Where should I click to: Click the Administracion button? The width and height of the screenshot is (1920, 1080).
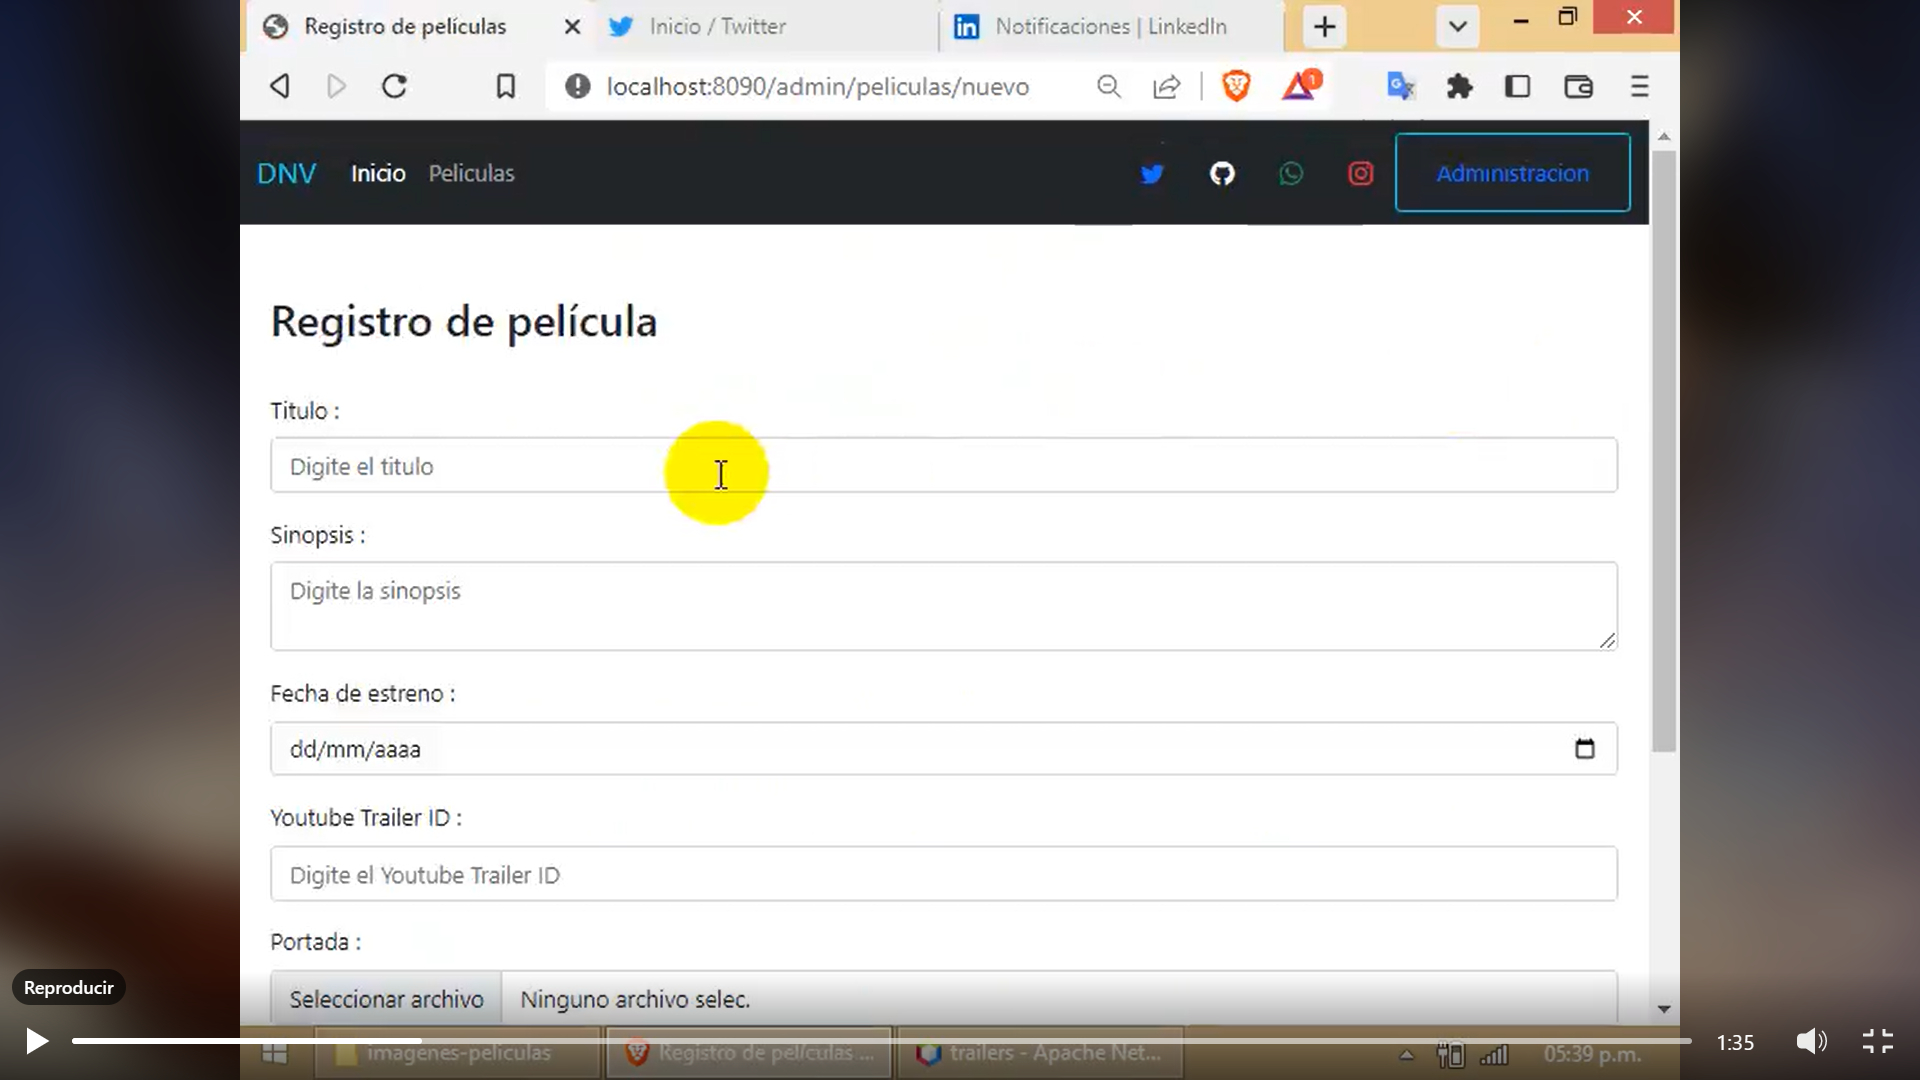[1511, 172]
